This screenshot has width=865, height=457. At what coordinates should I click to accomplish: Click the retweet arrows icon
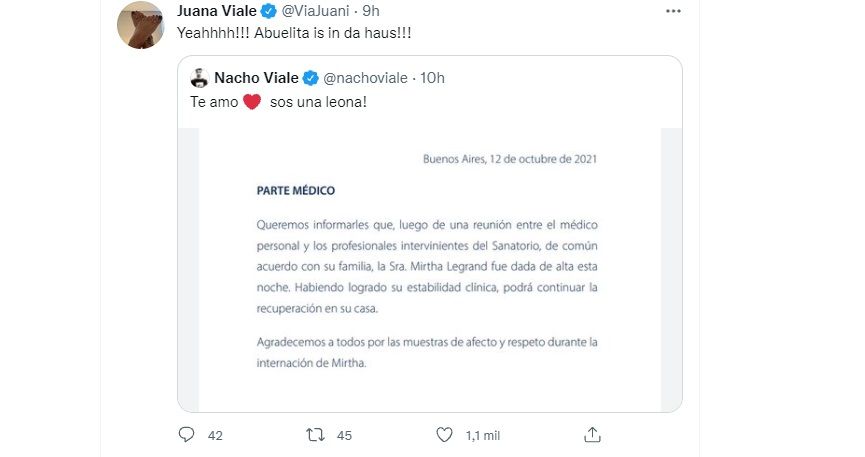[x=315, y=435]
